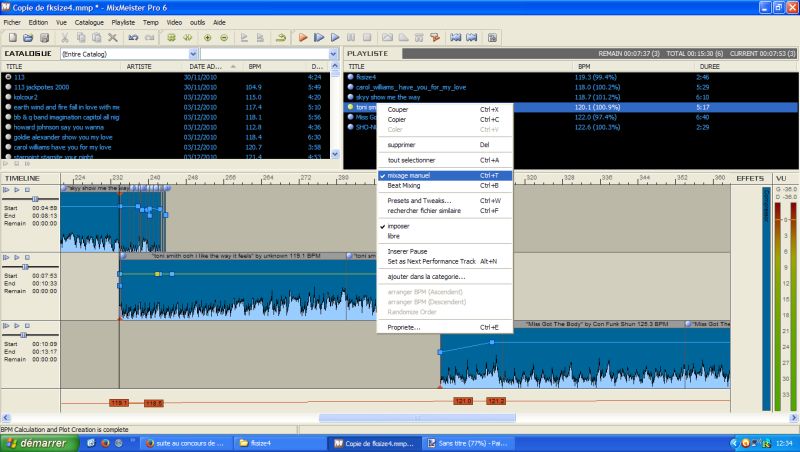Click the yellow-green return arrow icon

point(281,38)
